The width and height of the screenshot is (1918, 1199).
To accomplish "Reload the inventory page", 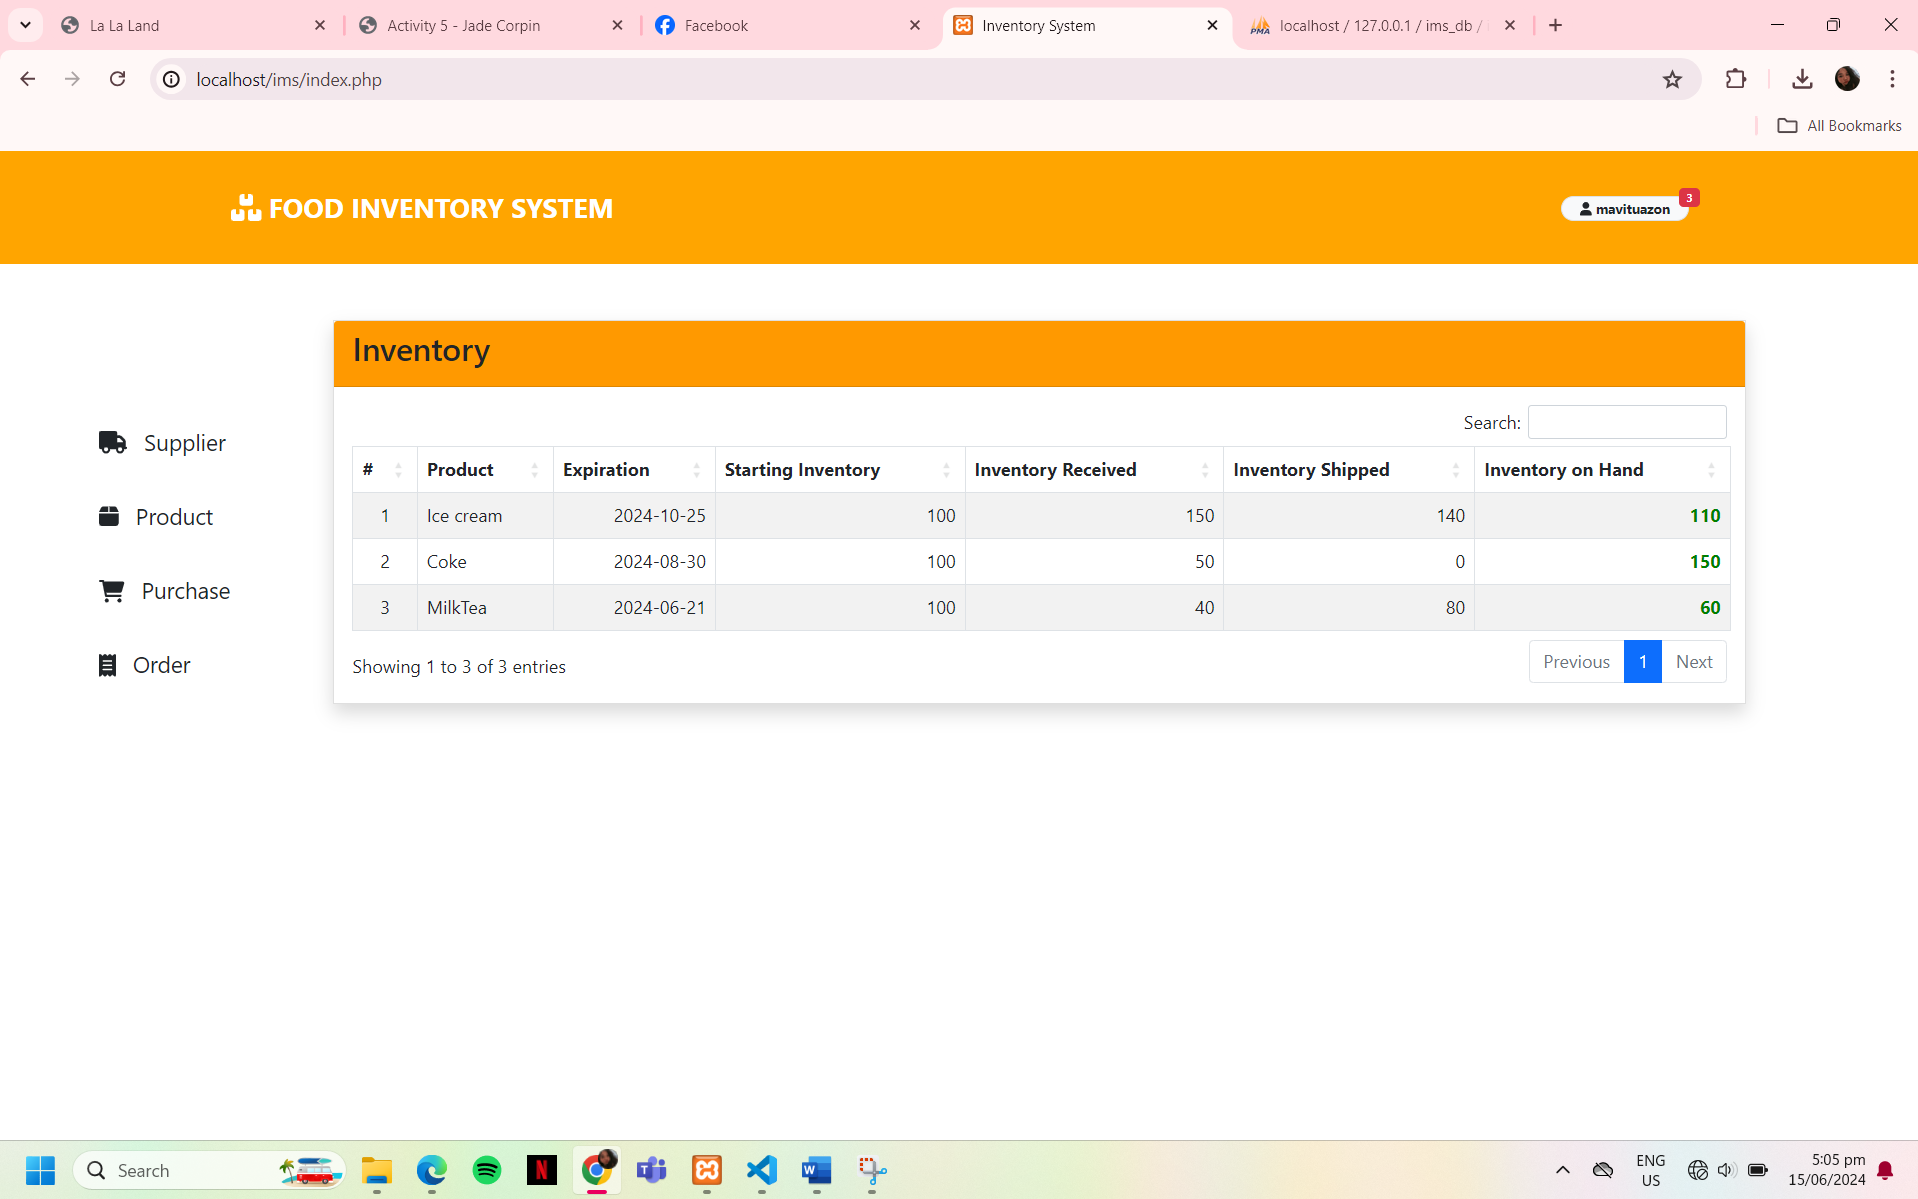I will [117, 80].
